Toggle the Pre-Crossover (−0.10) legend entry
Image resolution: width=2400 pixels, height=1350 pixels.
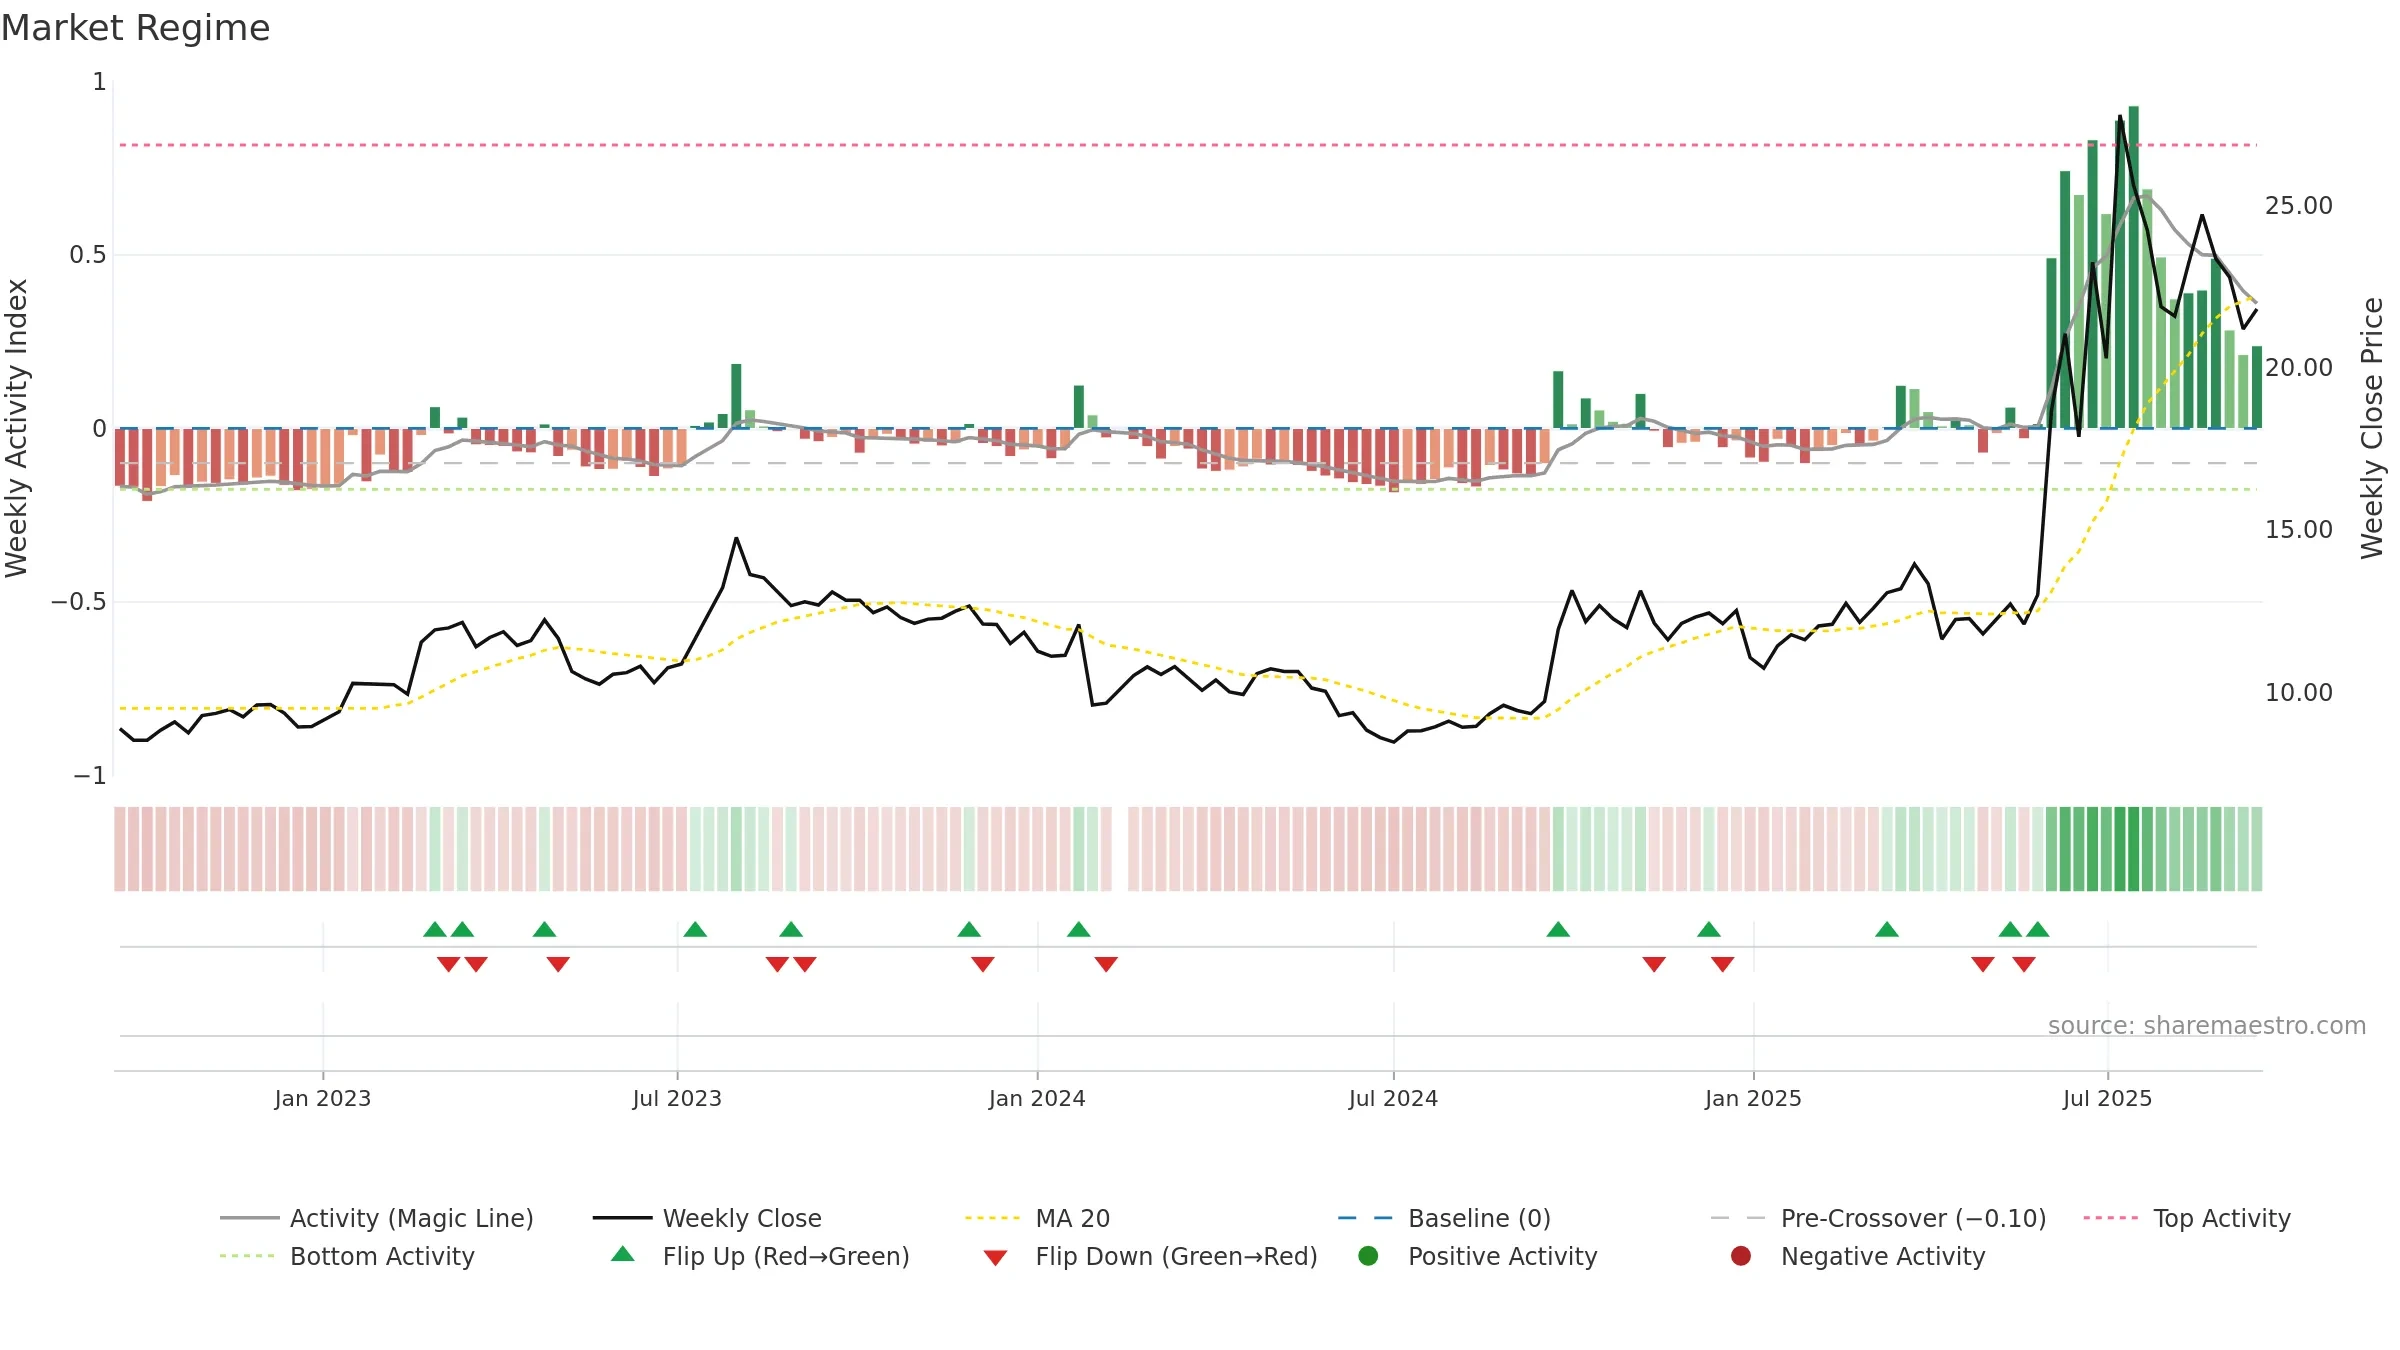(1878, 1218)
